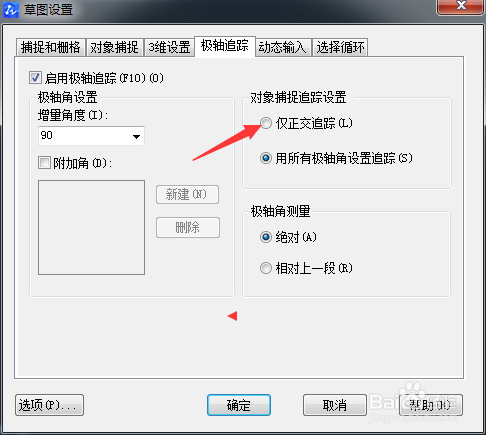Click the 确定 button

point(239,405)
